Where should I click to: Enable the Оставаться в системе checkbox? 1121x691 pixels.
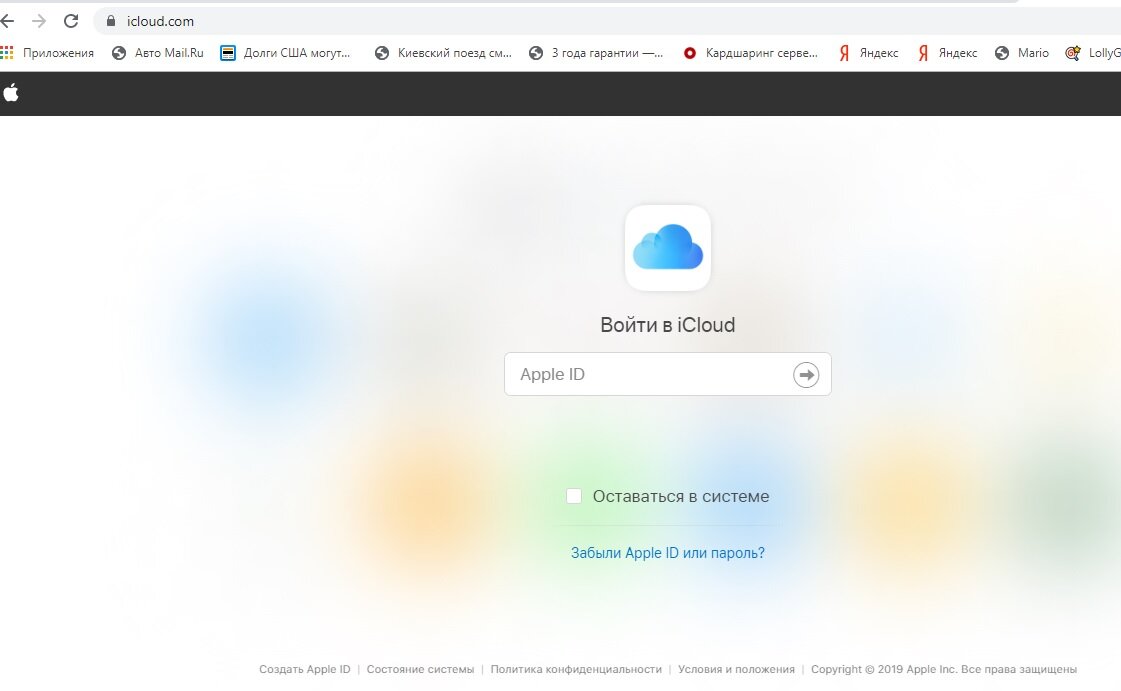pos(573,496)
